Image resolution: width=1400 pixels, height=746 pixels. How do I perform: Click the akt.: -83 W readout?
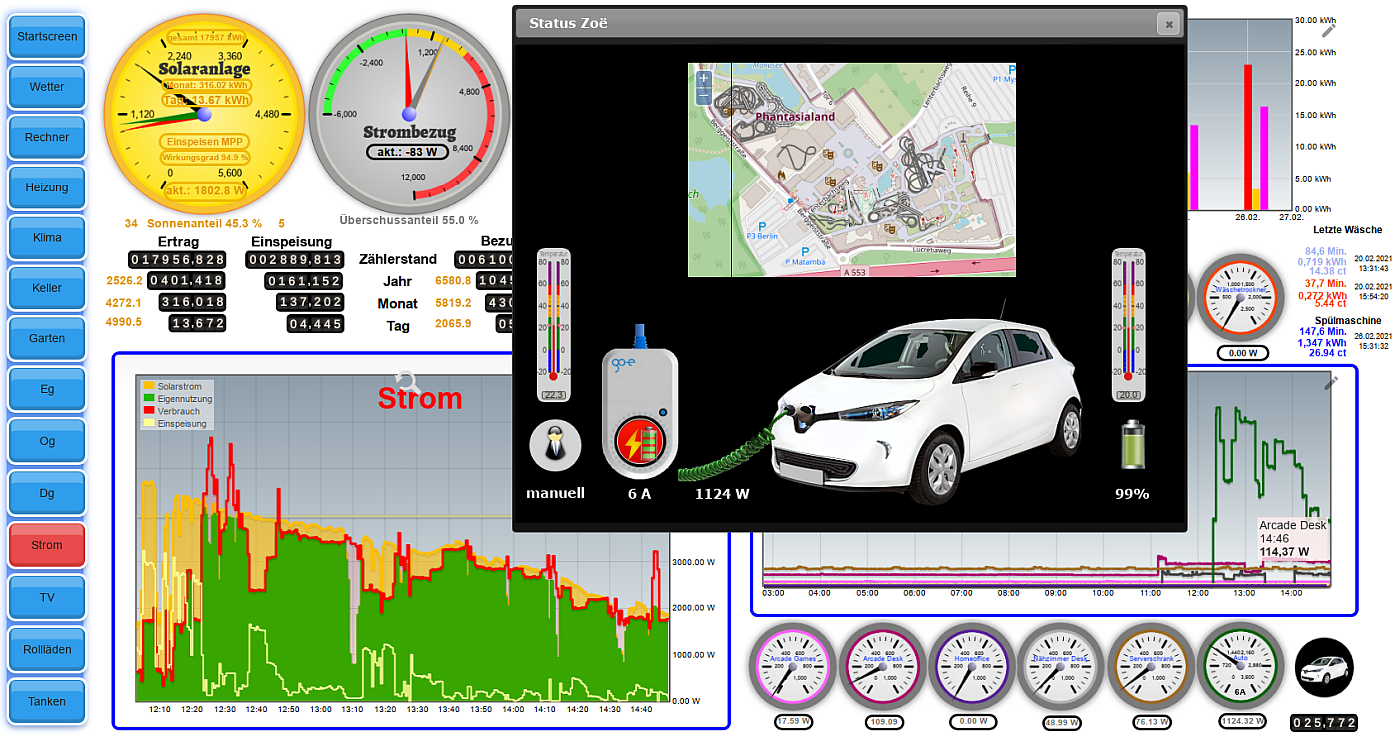tap(409, 152)
